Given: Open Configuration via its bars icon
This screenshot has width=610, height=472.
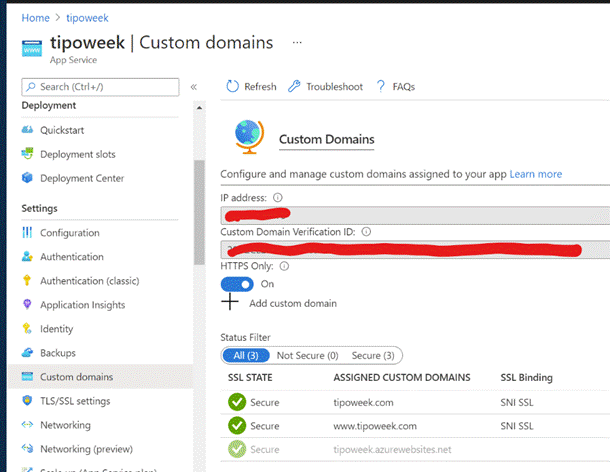Looking at the screenshot, I should (x=27, y=233).
